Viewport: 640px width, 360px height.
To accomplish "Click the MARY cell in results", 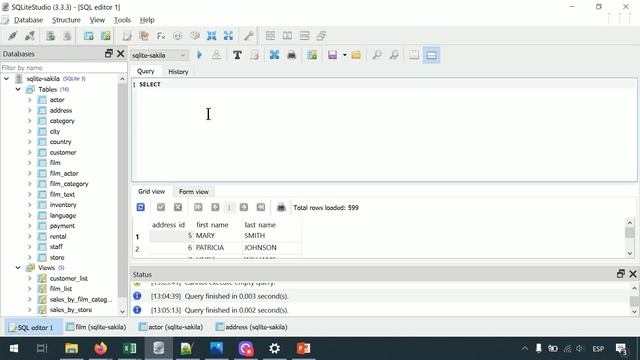I will [x=218, y=236].
